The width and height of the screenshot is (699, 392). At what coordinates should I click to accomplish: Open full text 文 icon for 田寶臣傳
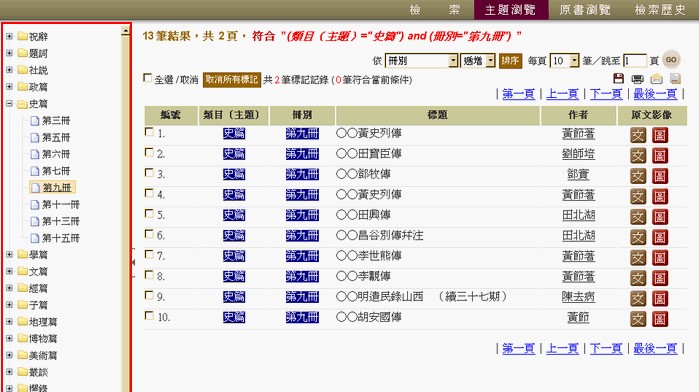point(638,156)
